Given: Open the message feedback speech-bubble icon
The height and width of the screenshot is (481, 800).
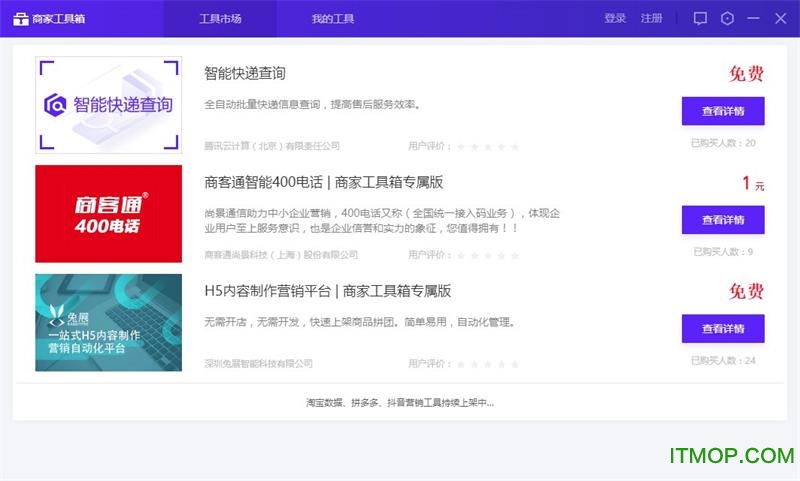Looking at the screenshot, I should click(700, 18).
